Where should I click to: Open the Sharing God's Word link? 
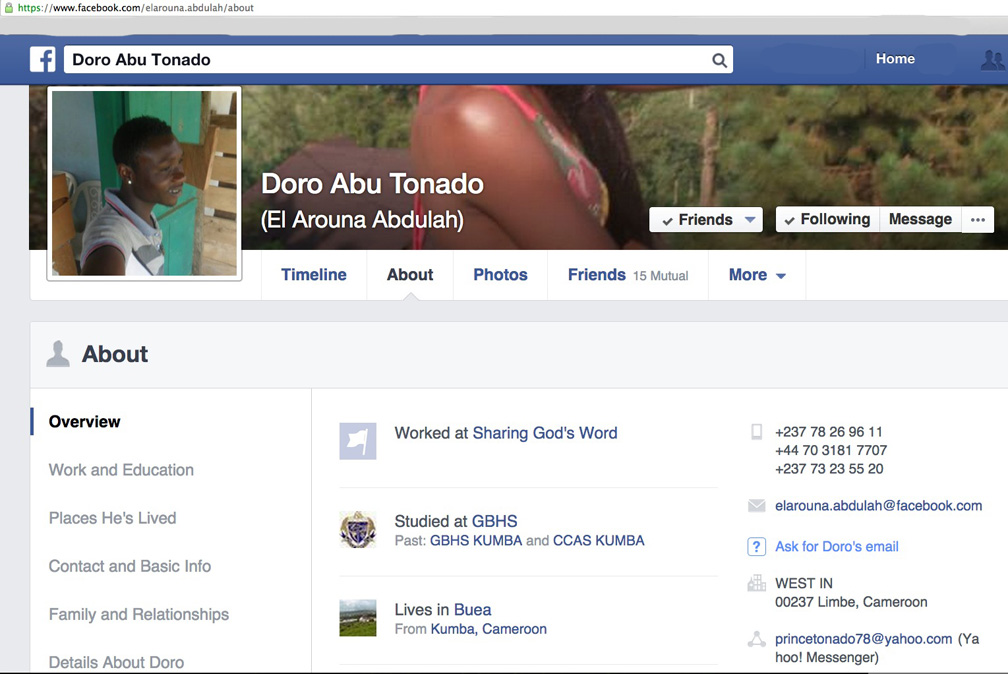click(x=545, y=433)
